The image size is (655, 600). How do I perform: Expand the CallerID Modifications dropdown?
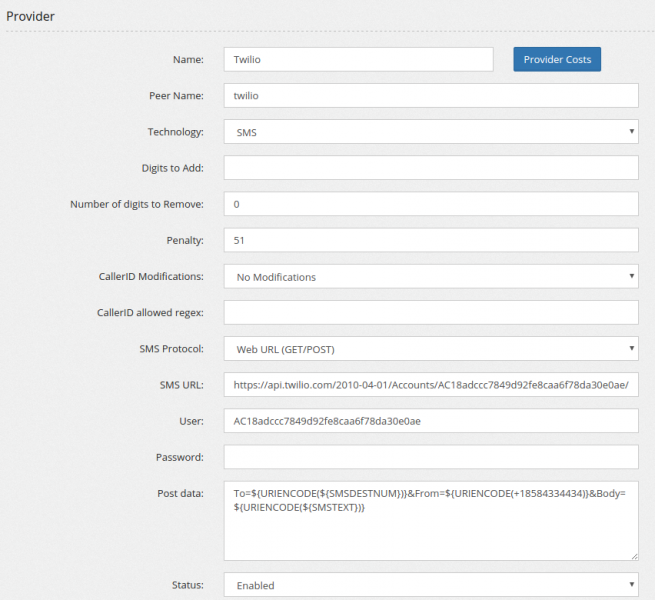[x=430, y=277]
